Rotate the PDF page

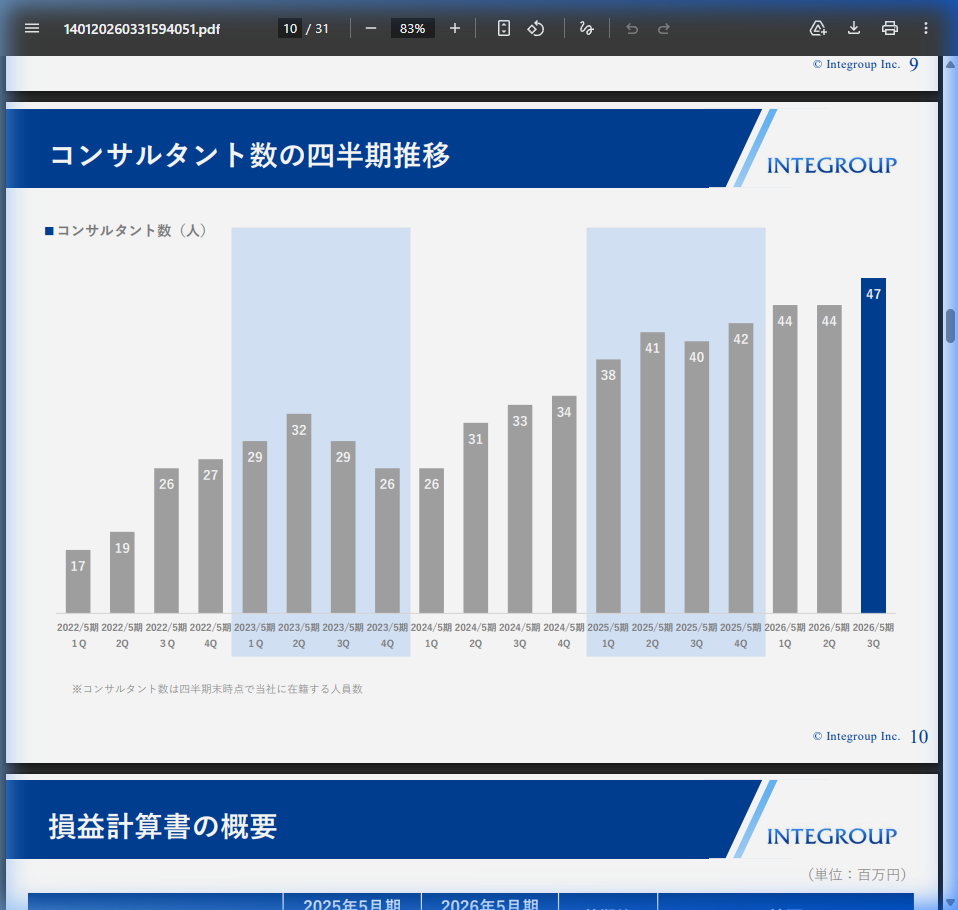536,28
